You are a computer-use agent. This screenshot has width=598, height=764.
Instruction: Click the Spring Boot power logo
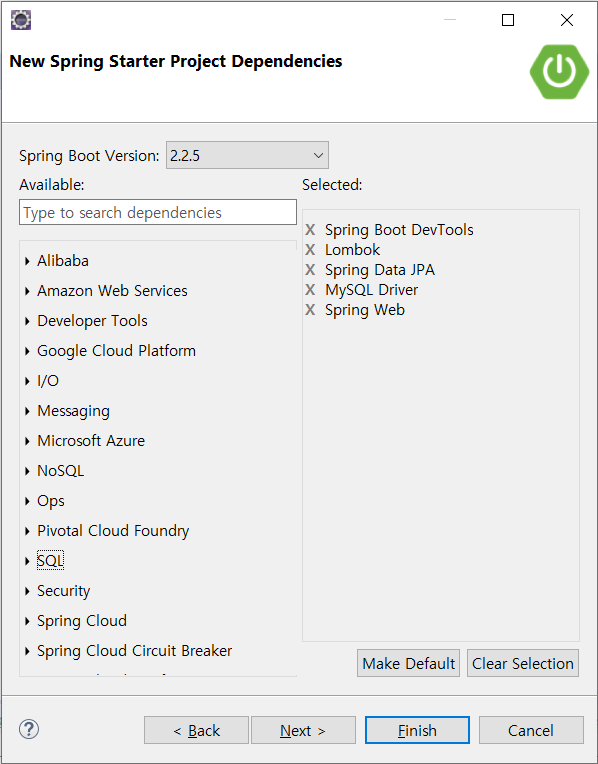tap(559, 72)
